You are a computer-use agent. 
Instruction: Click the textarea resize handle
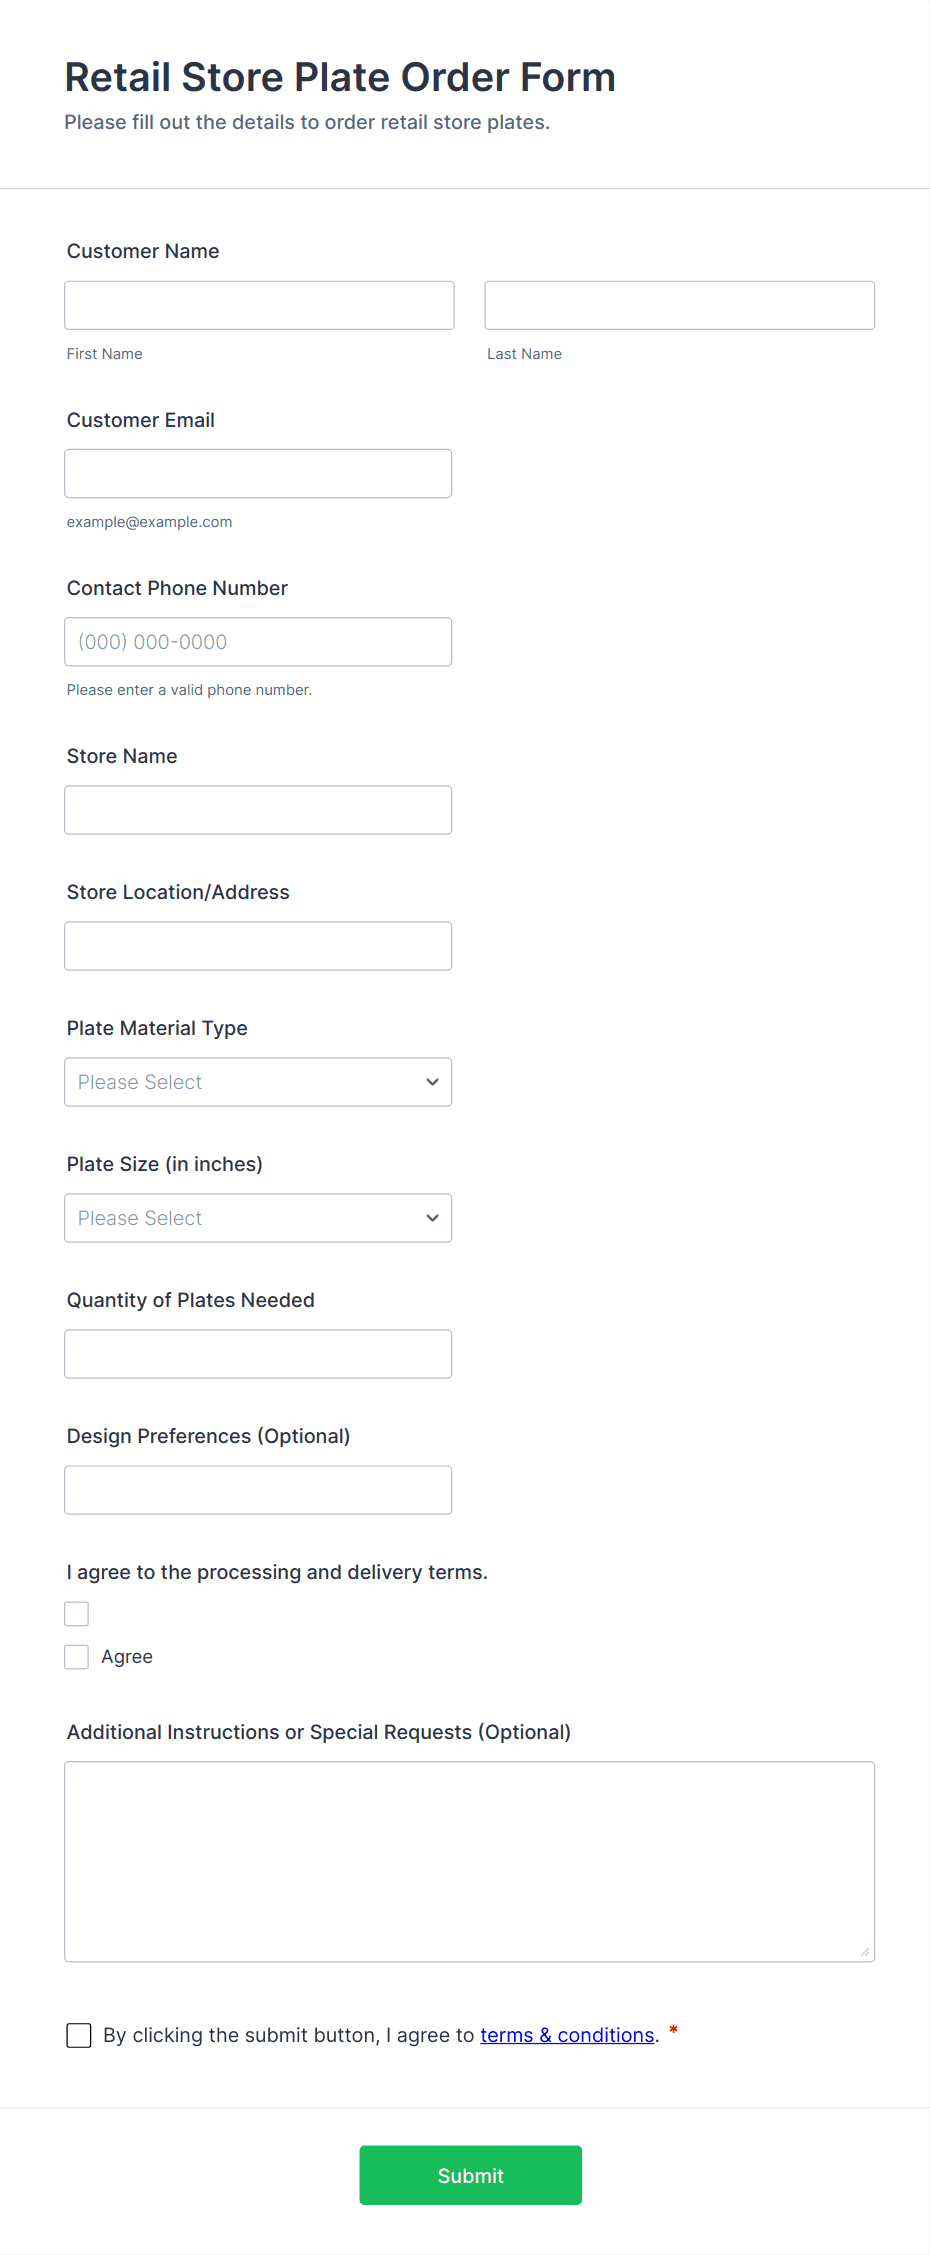(x=864, y=1951)
